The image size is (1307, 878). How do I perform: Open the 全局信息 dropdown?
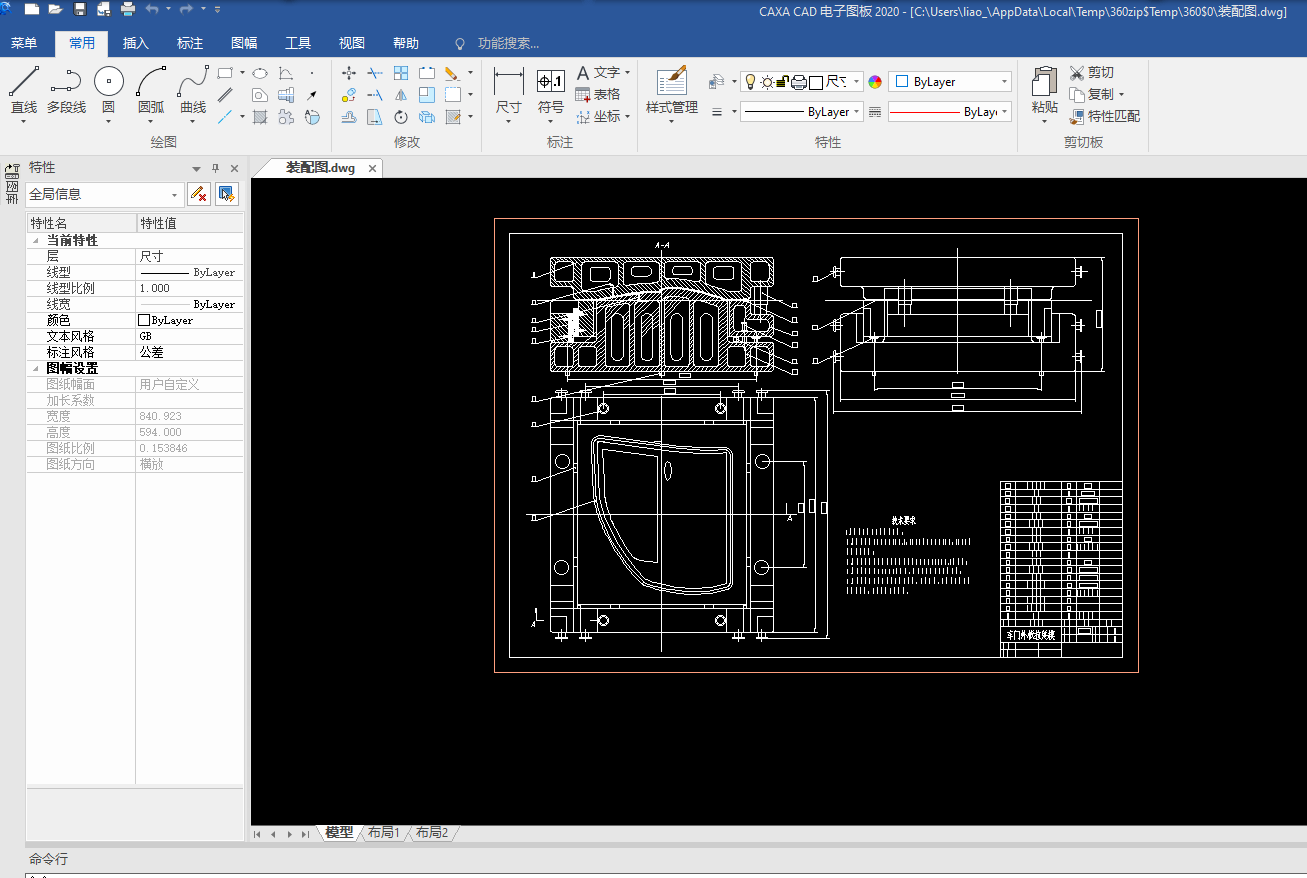pos(176,195)
